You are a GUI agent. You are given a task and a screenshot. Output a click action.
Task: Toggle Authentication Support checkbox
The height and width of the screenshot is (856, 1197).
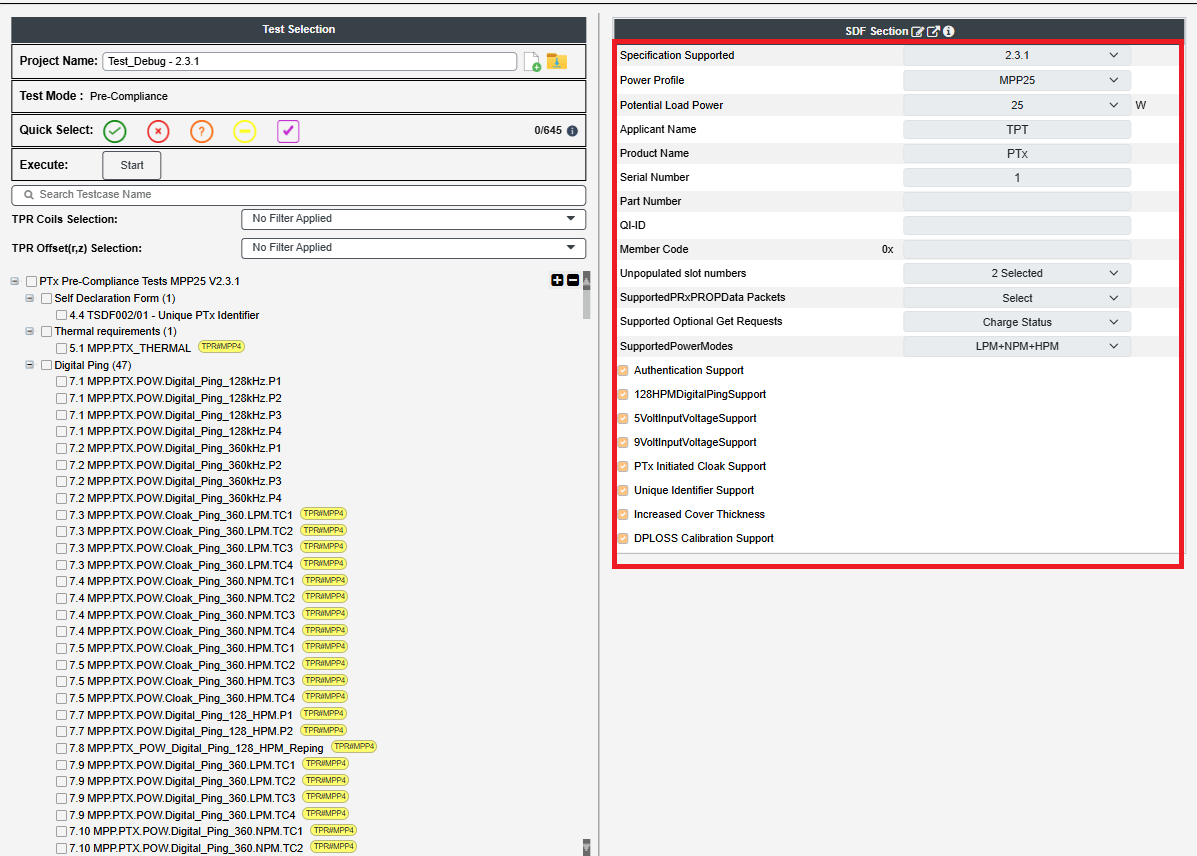click(x=623, y=370)
